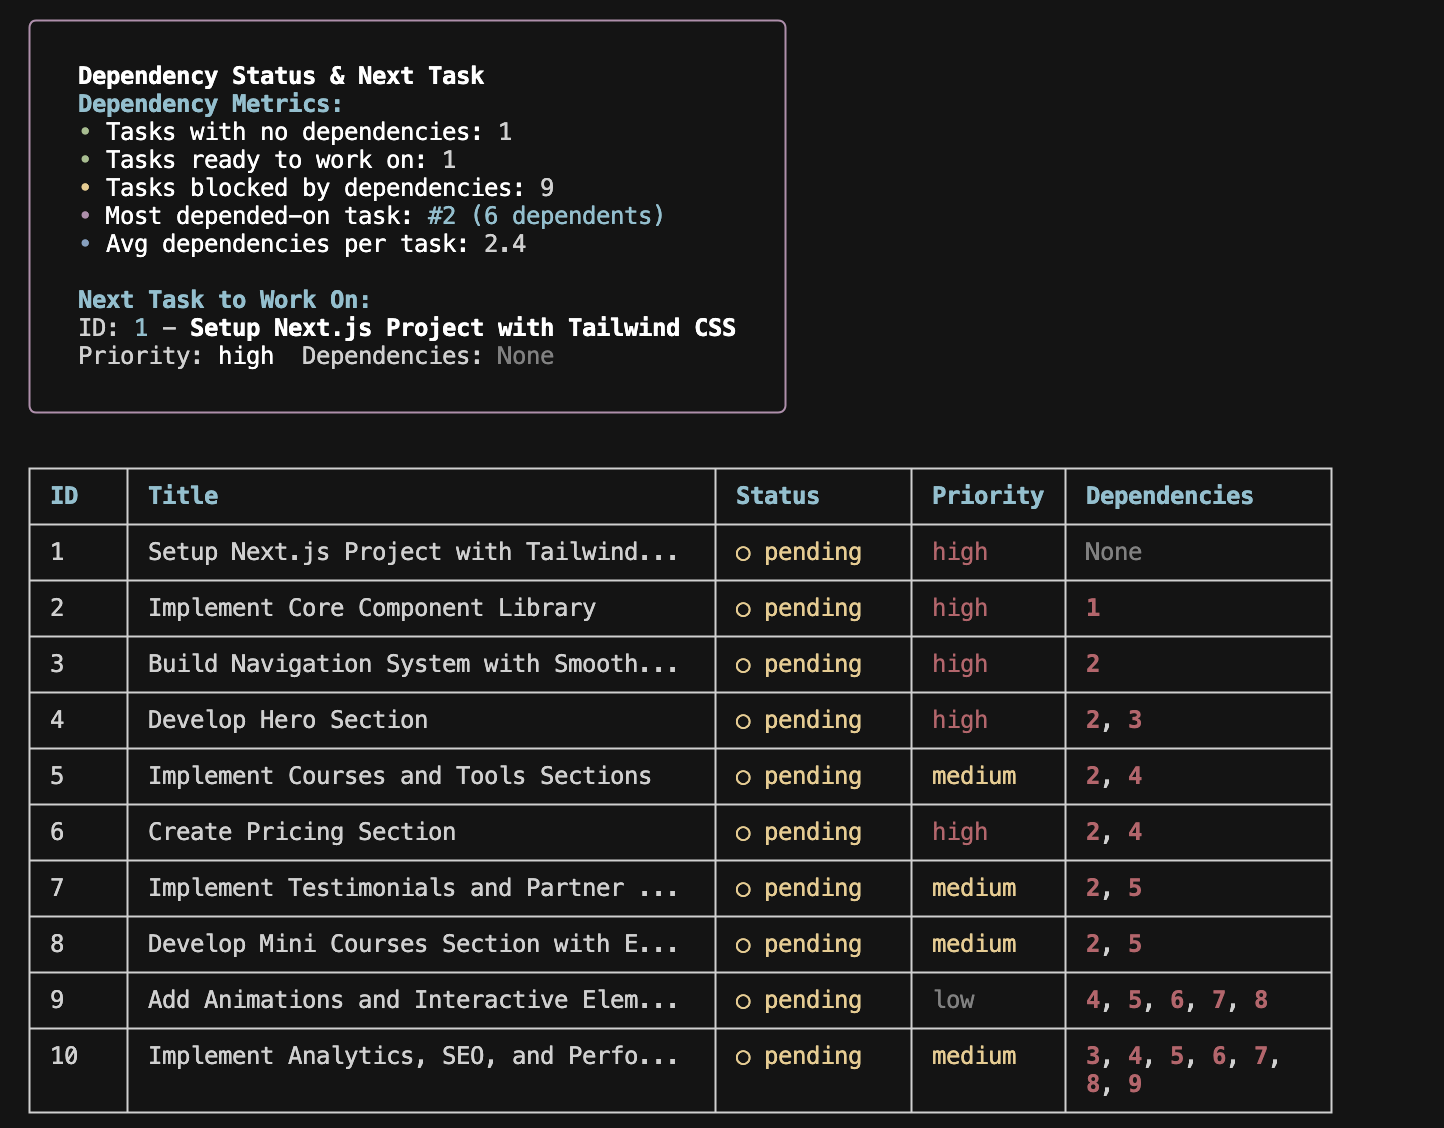Click the pending status circle for task 1

point(743,554)
